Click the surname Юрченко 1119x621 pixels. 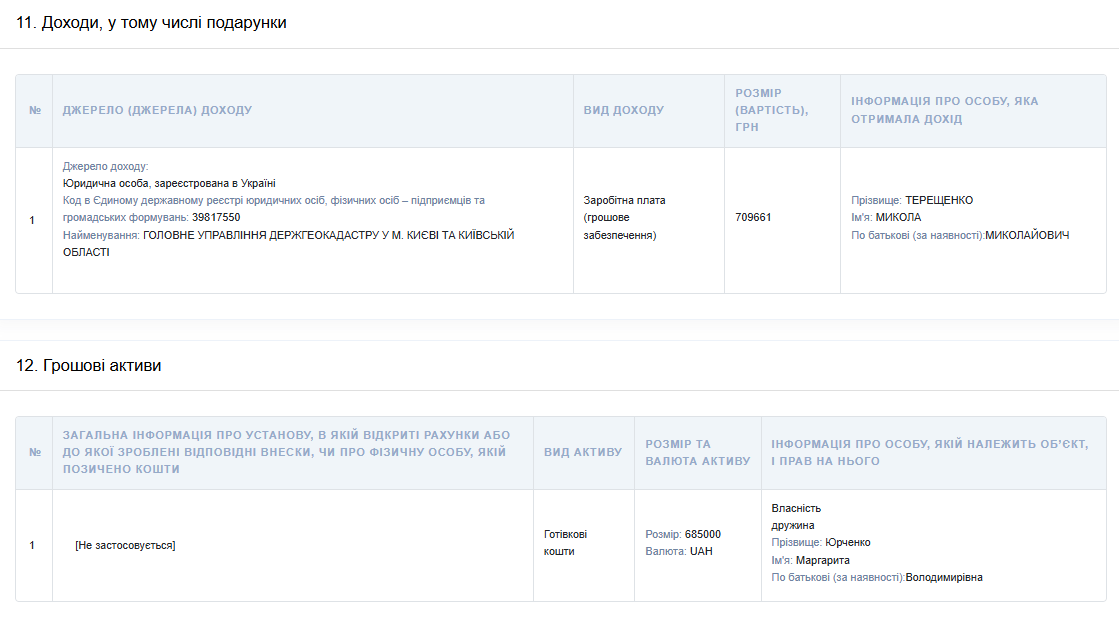coord(847,542)
